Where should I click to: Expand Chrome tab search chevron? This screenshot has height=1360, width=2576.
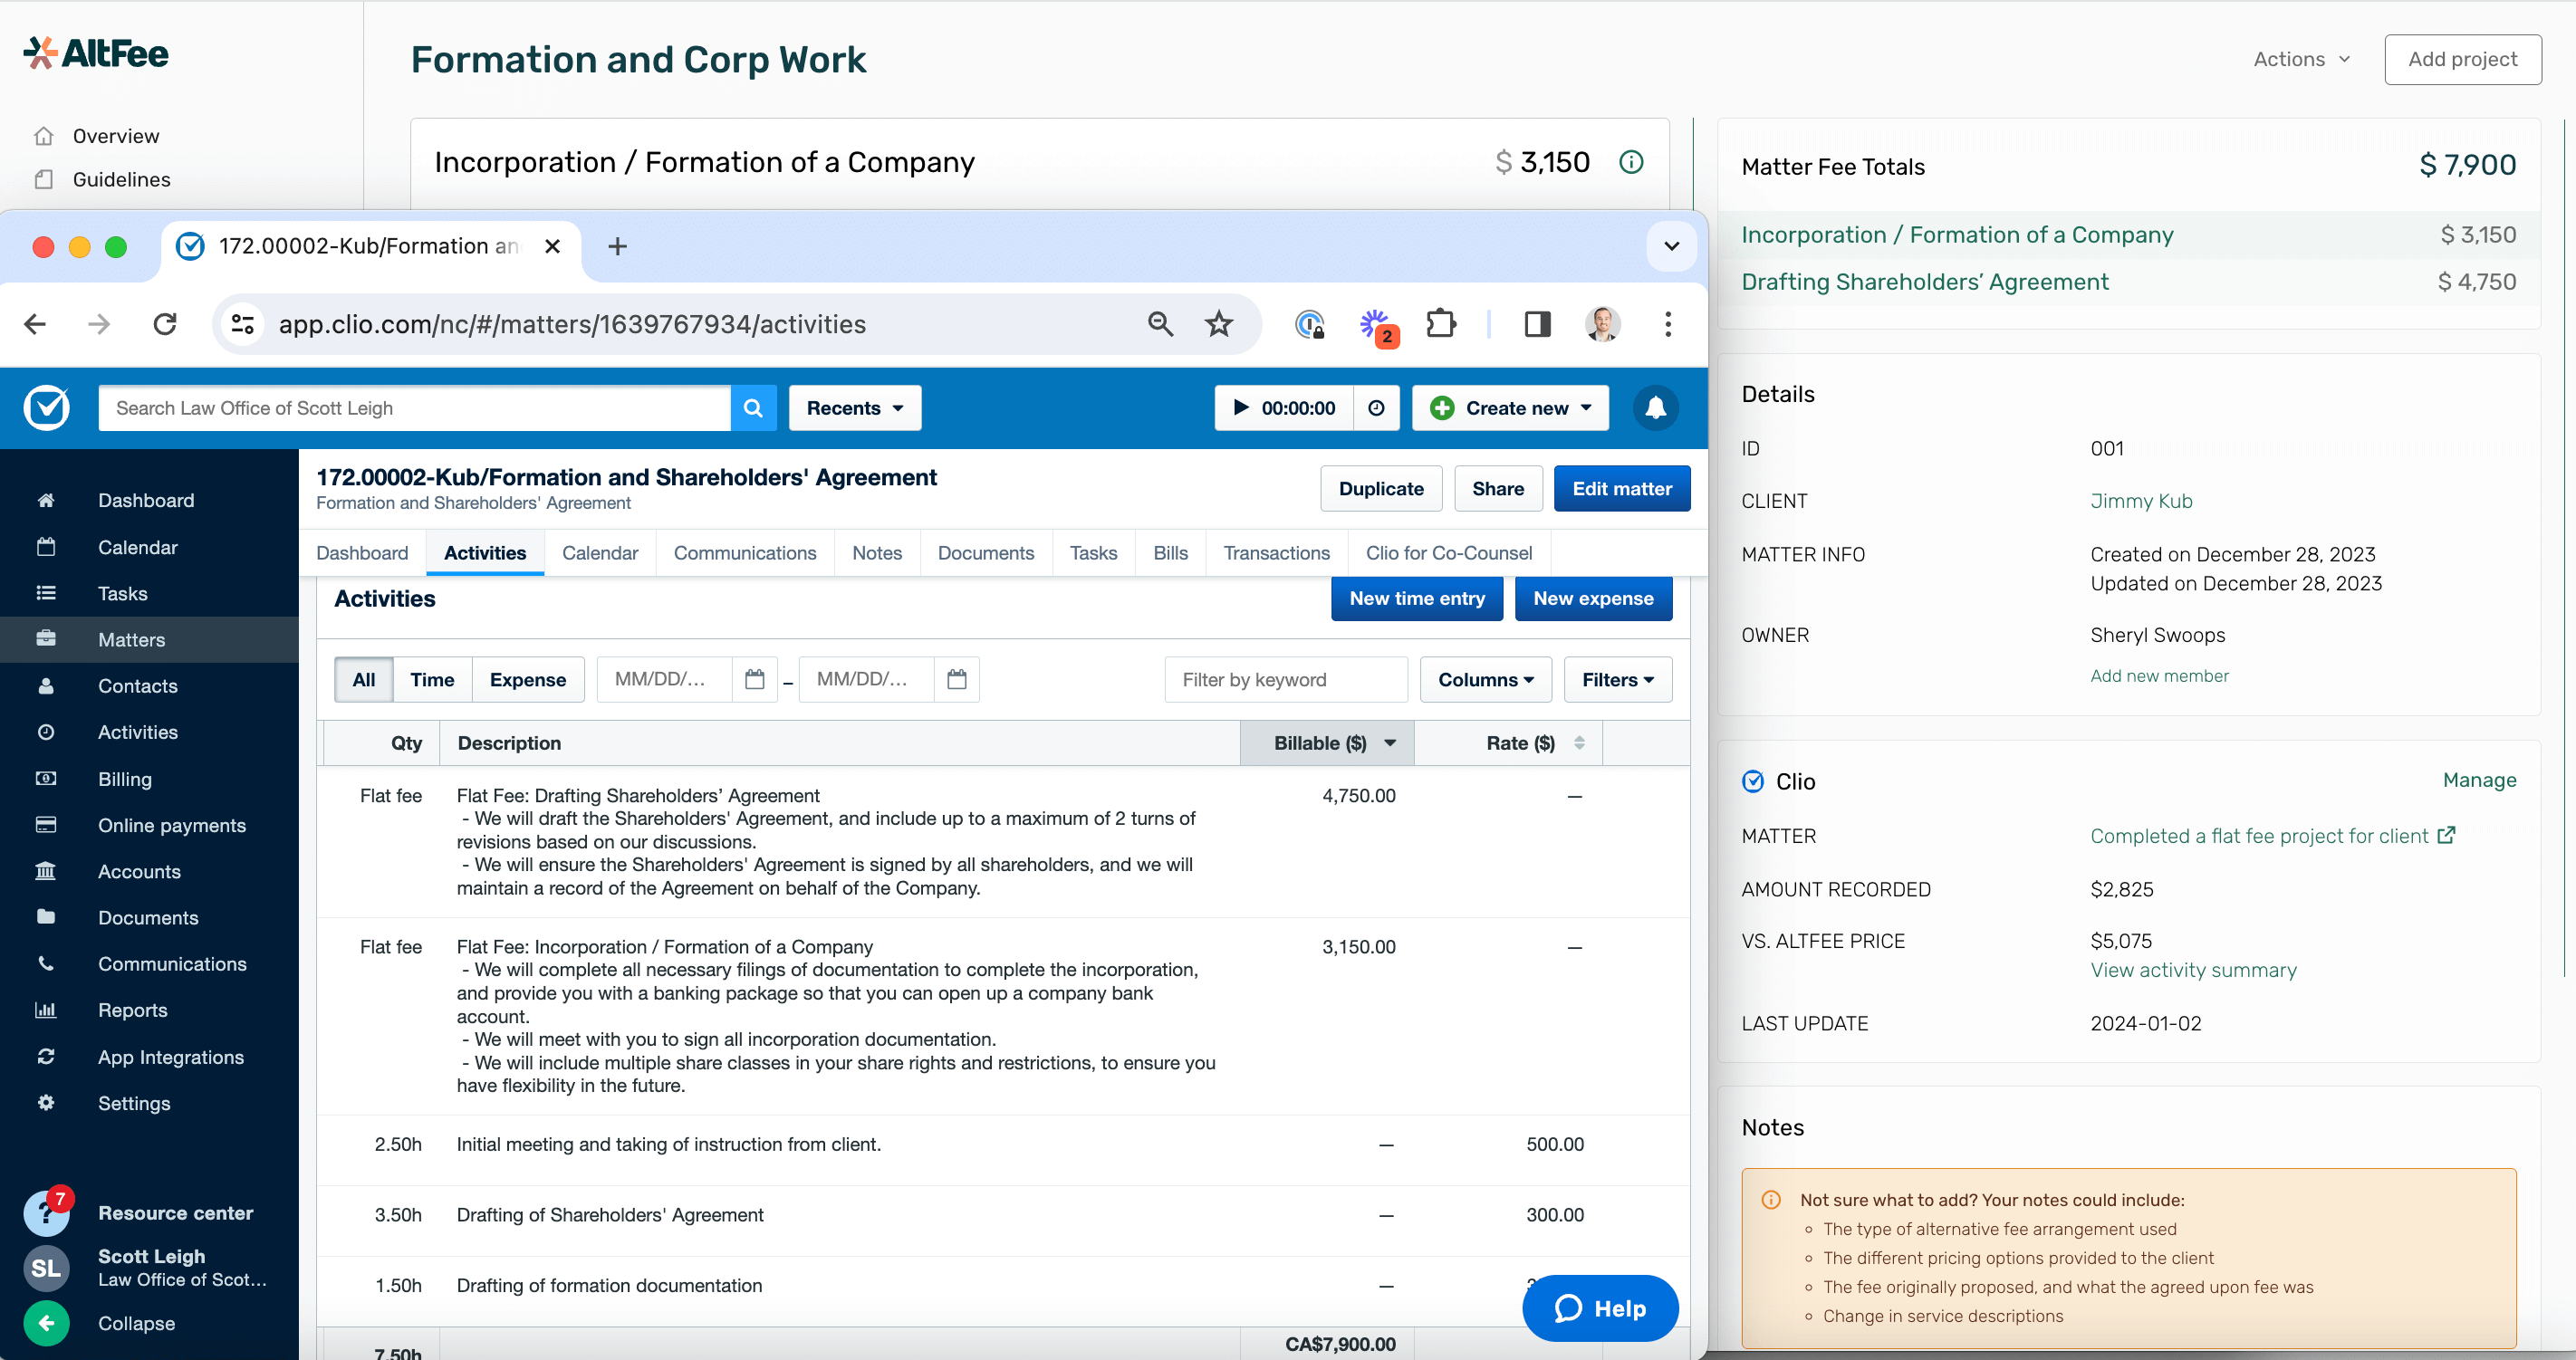point(1671,246)
